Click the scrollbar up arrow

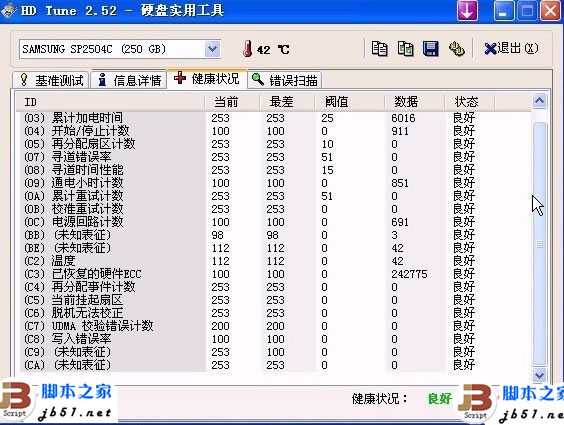point(539,101)
